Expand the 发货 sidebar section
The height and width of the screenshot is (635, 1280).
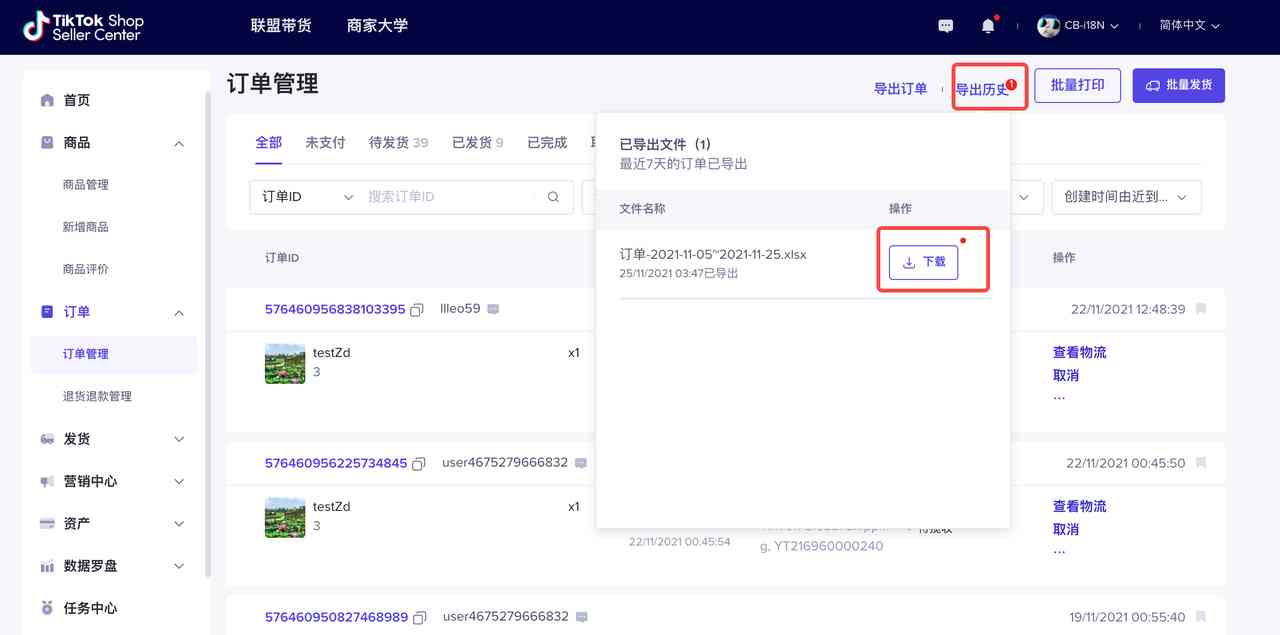[x=179, y=439]
